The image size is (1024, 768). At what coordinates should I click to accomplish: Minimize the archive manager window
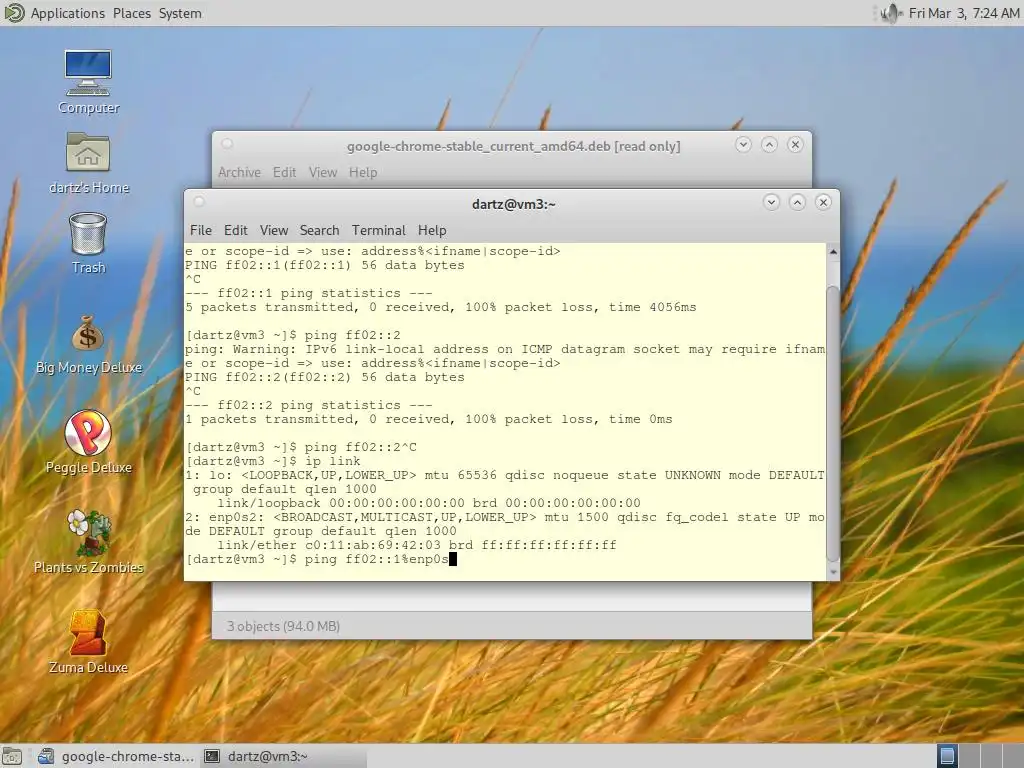click(x=743, y=145)
